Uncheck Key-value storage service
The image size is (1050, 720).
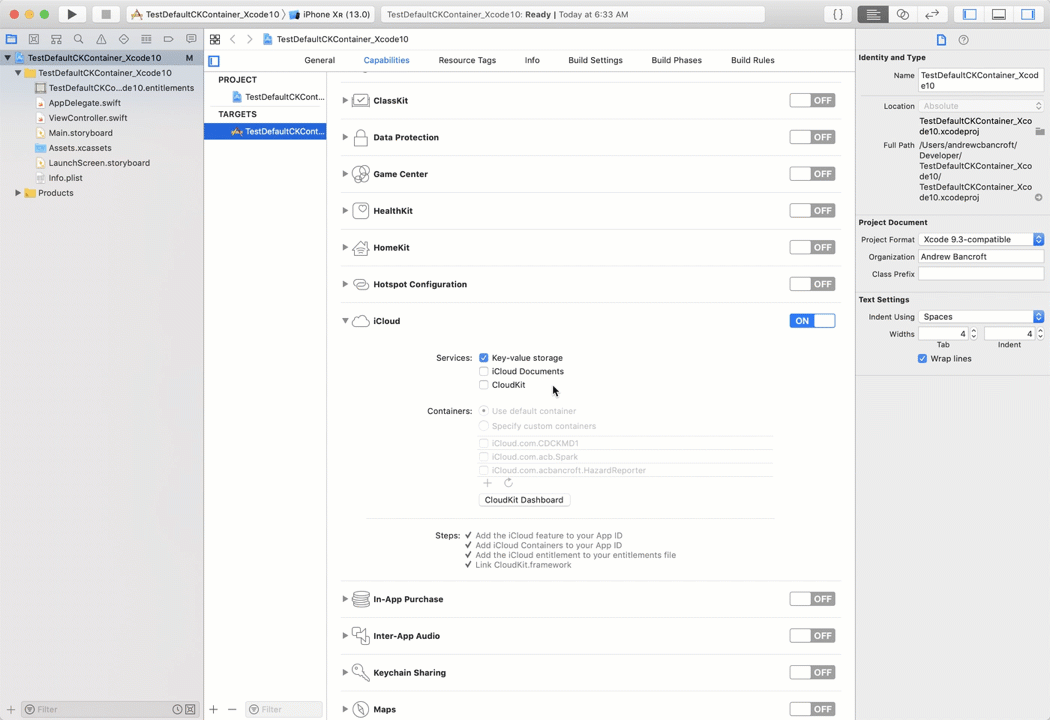click(x=483, y=358)
